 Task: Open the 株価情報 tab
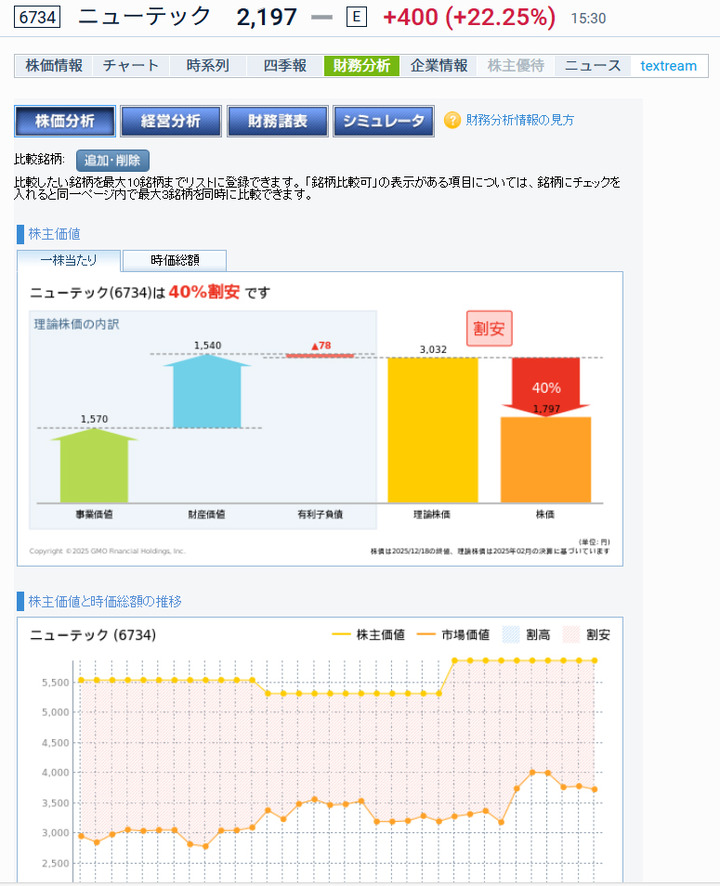[54, 66]
